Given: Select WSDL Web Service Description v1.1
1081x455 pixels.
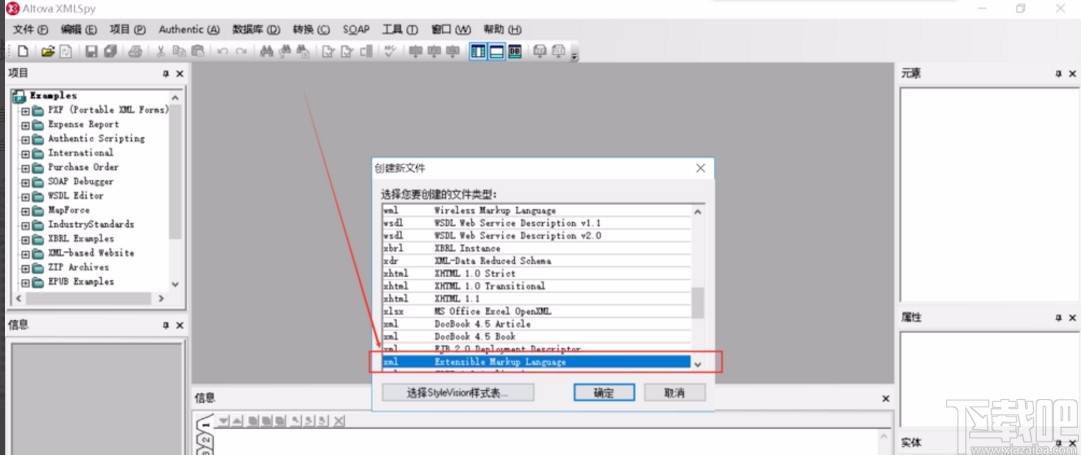Looking at the screenshot, I should tap(536, 223).
